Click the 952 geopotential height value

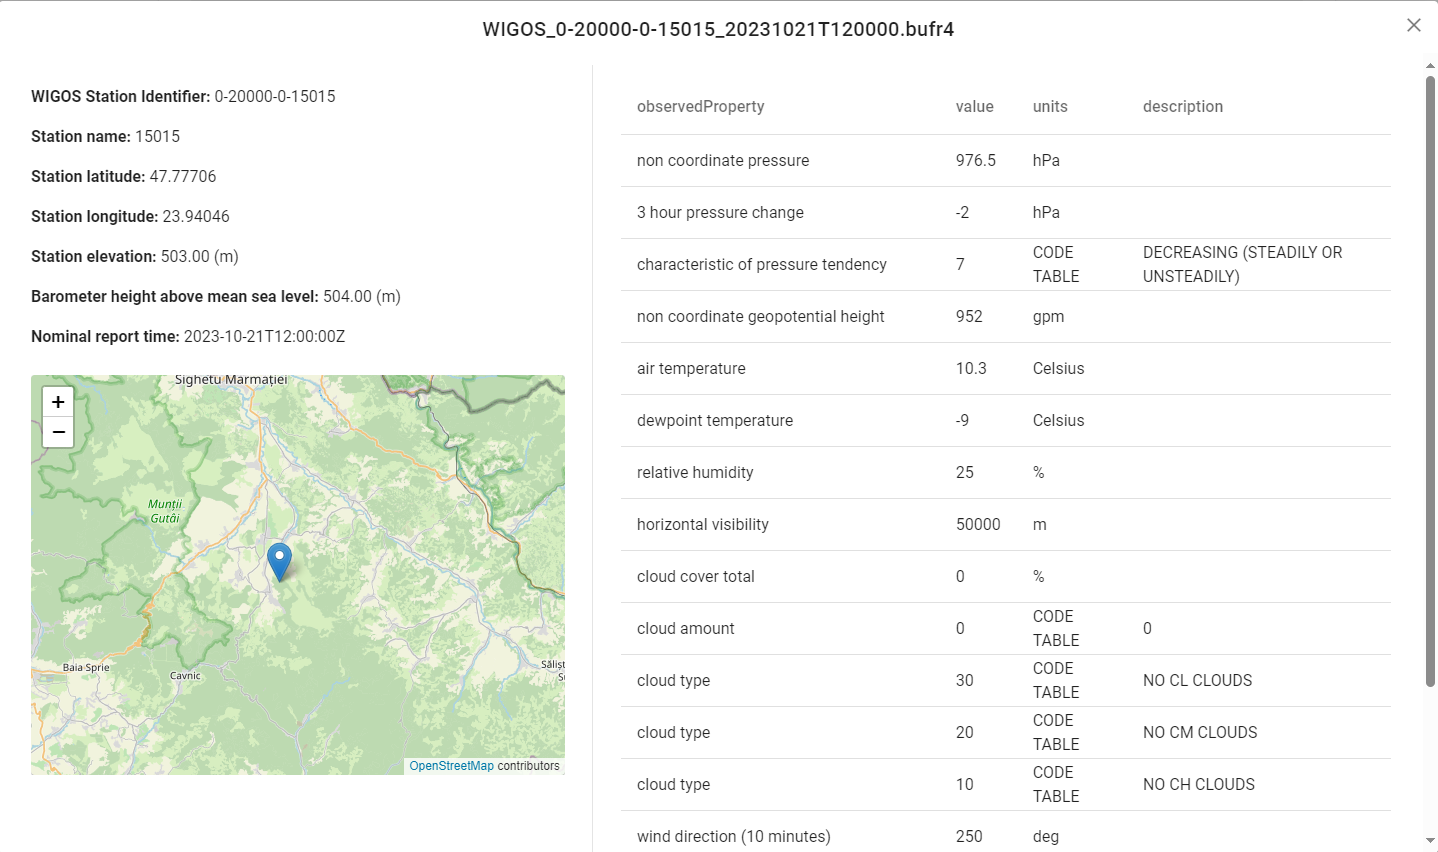click(969, 317)
